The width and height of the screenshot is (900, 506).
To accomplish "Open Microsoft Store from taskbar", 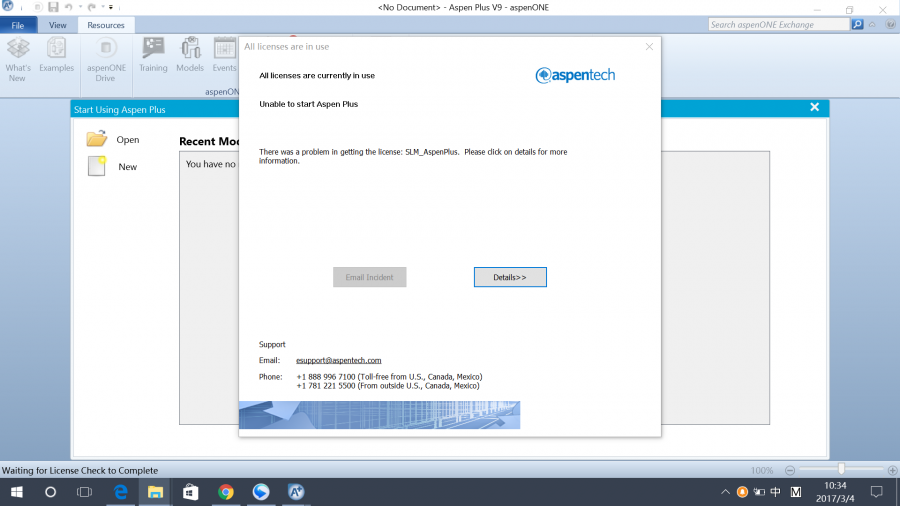I will (x=191, y=492).
